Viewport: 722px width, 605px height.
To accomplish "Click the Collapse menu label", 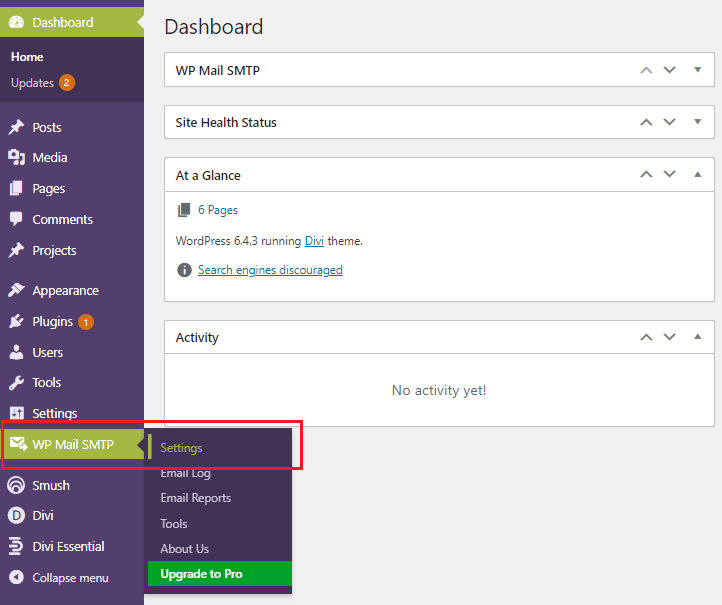I will [x=70, y=578].
